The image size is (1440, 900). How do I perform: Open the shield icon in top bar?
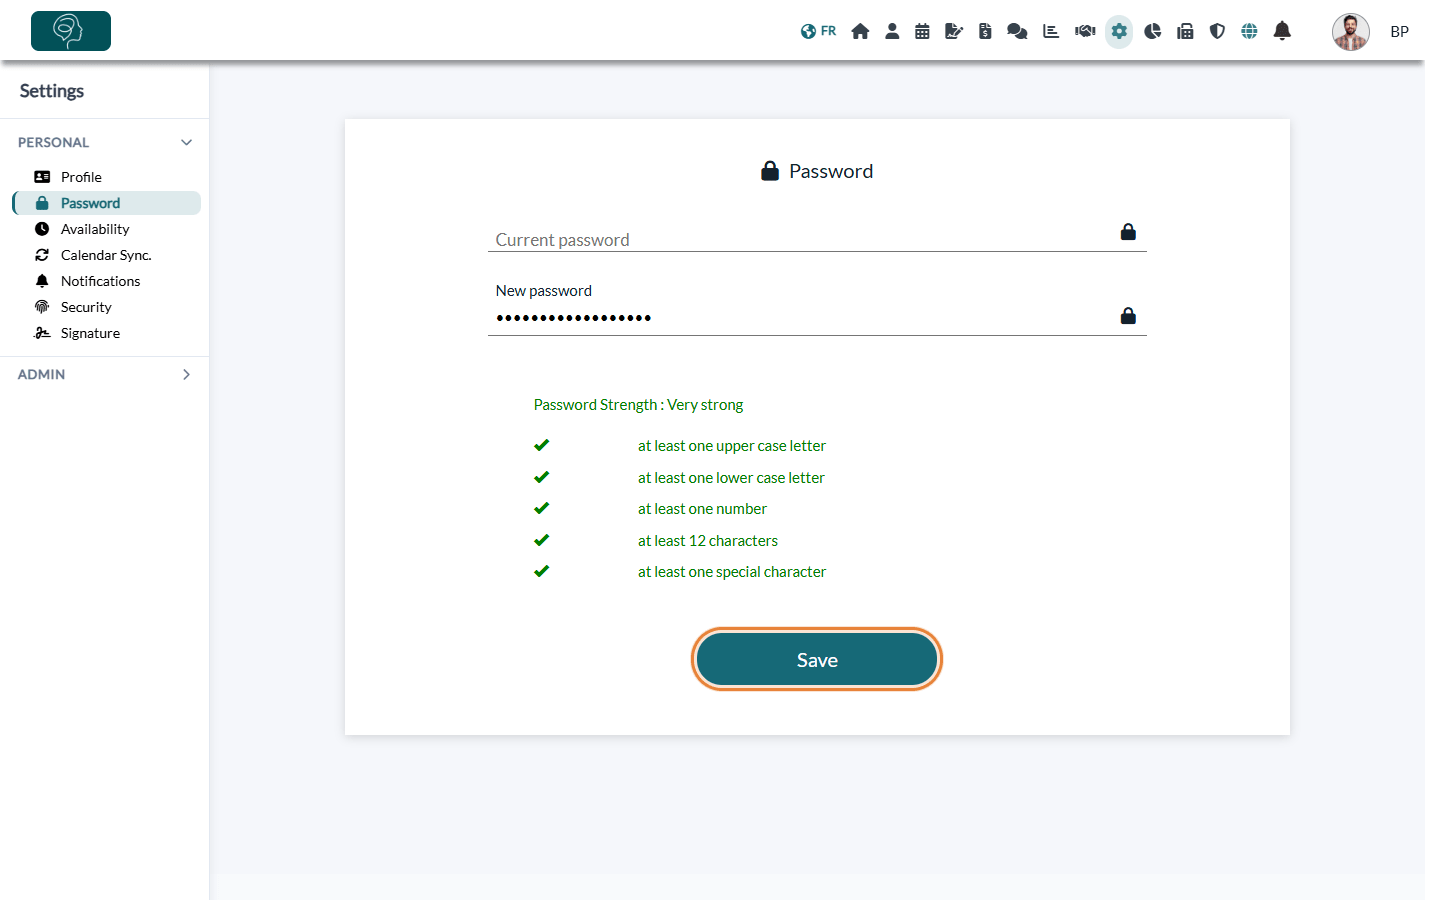click(1217, 31)
